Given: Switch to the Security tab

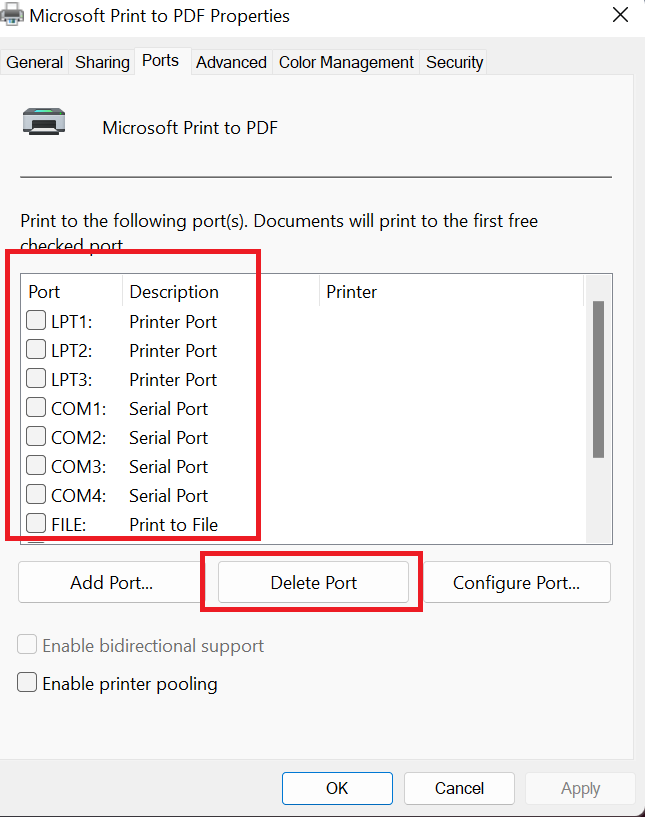Looking at the screenshot, I should click(454, 62).
